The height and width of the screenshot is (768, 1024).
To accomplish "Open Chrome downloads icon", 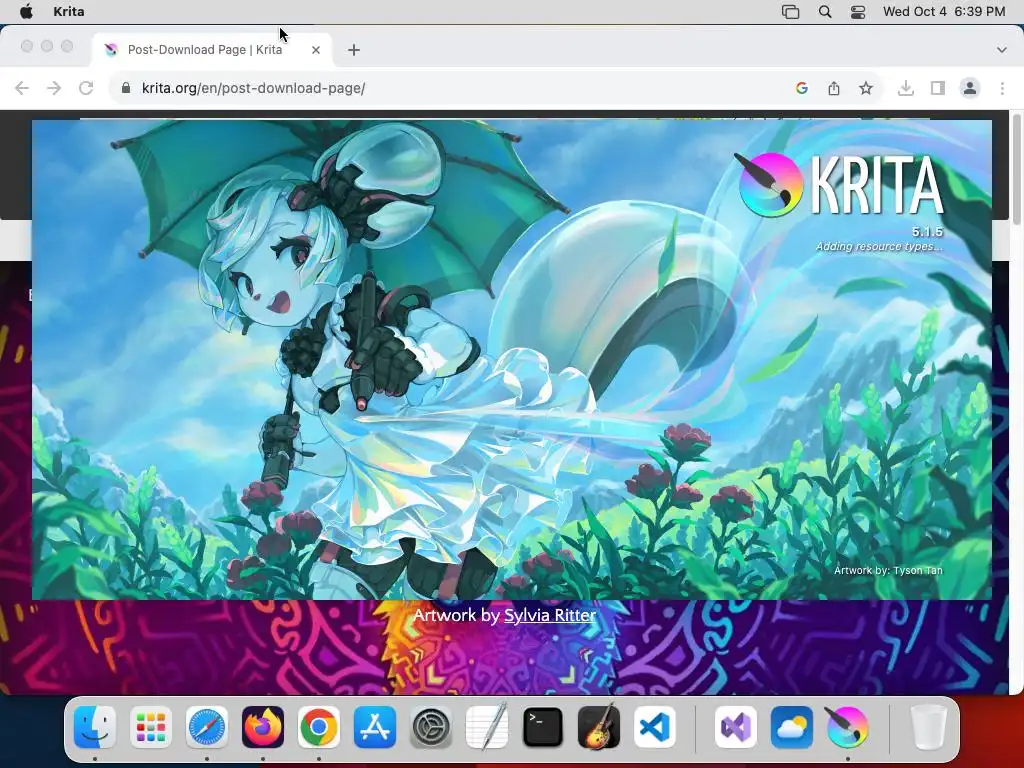I will pos(906,88).
